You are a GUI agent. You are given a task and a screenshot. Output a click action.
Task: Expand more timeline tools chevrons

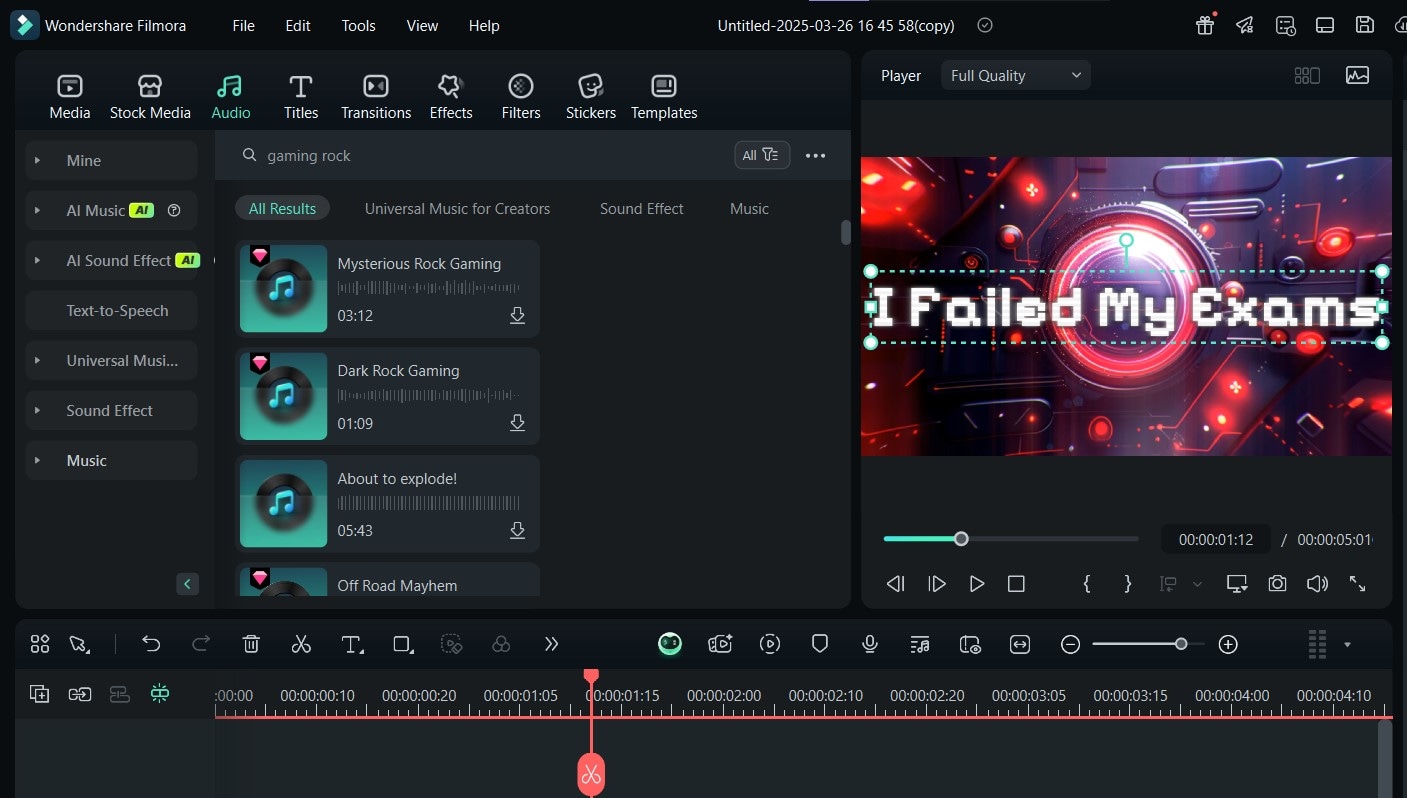coord(551,644)
